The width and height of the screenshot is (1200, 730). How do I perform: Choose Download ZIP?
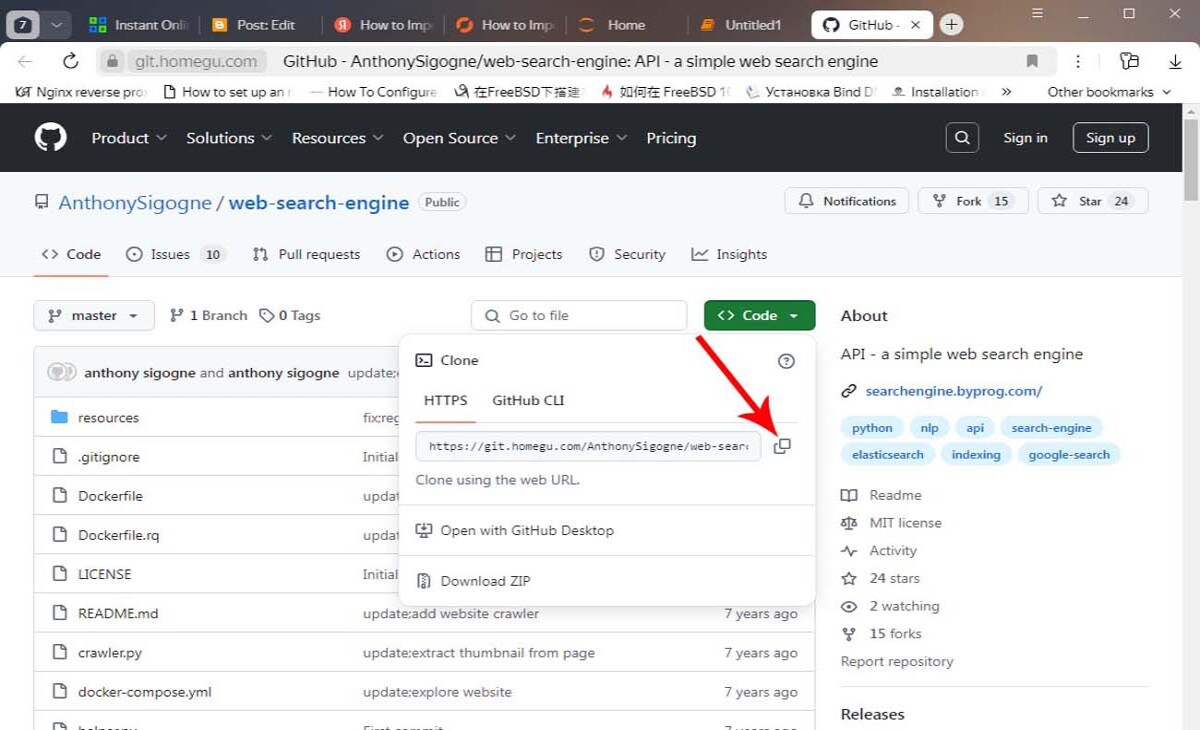point(473,581)
